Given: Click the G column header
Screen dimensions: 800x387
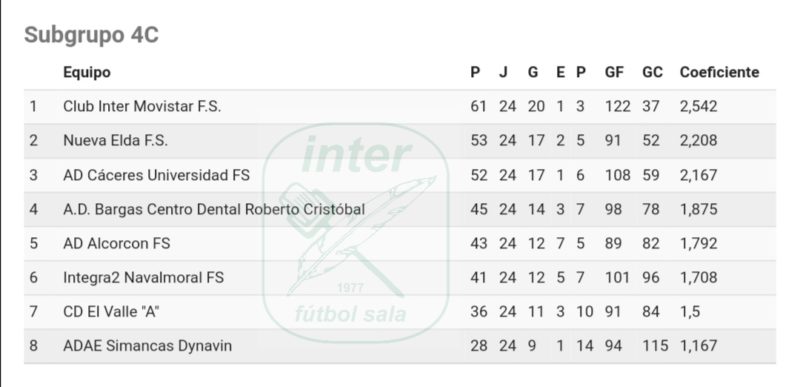Looking at the screenshot, I should click(533, 72).
